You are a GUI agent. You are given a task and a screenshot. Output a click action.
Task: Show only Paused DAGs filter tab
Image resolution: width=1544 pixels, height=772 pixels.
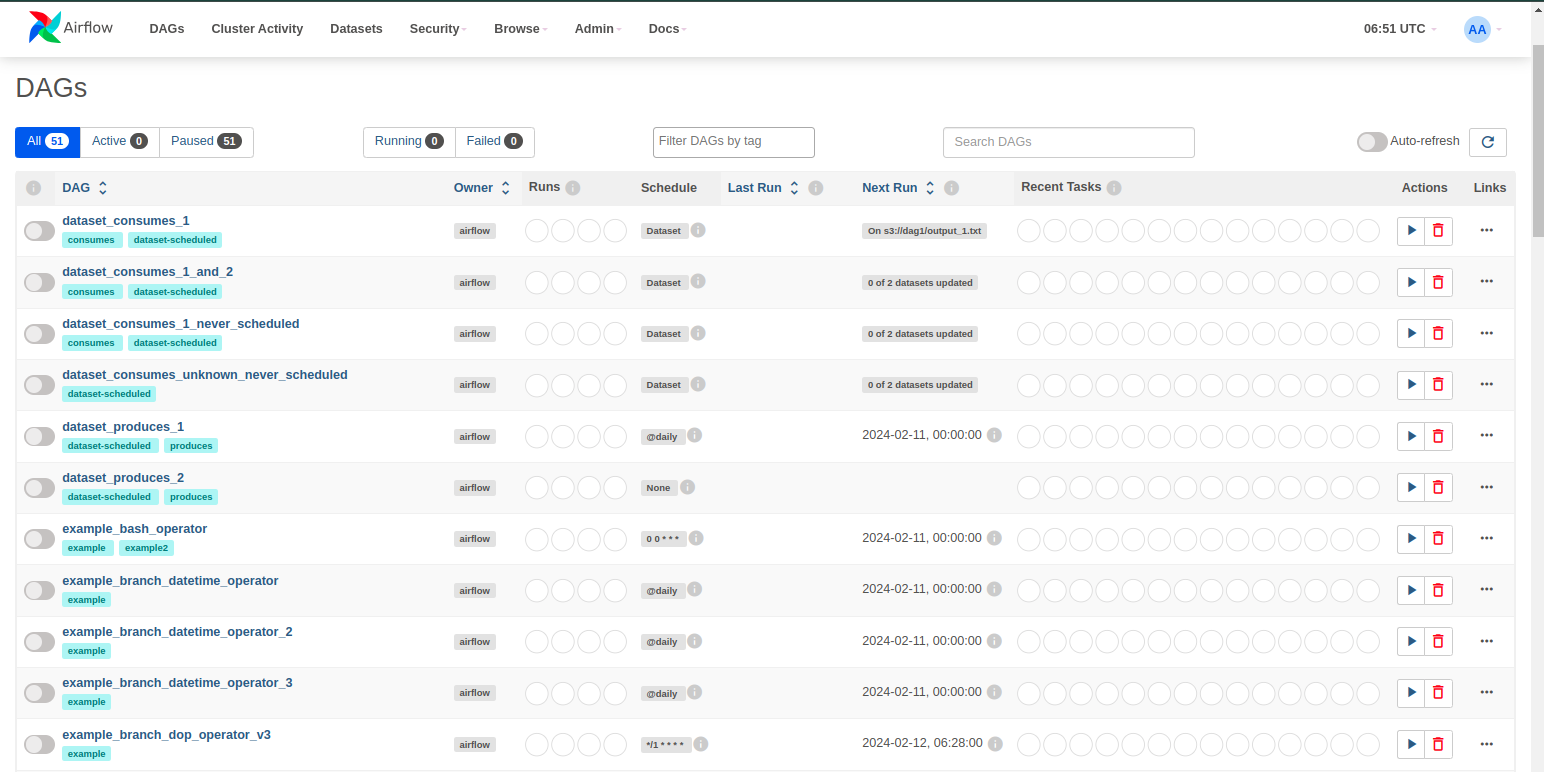pos(205,142)
